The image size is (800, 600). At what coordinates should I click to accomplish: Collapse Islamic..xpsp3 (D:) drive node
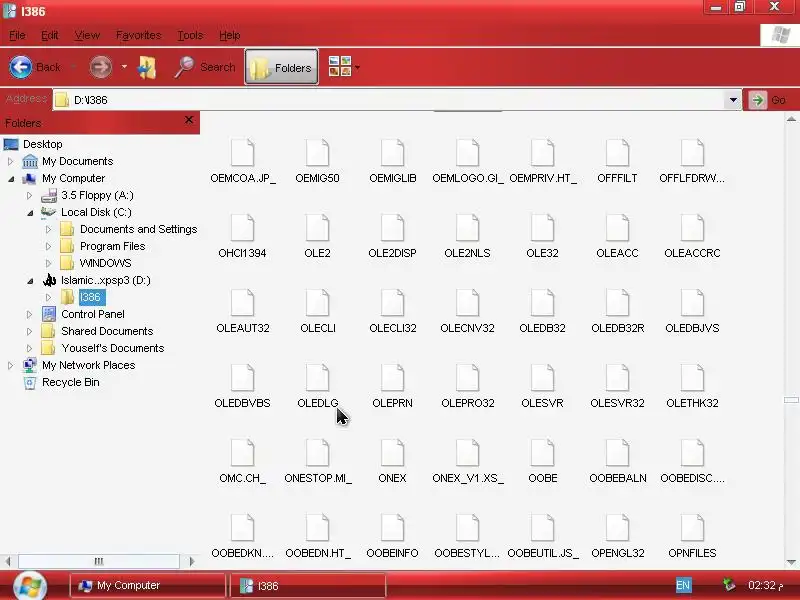click(30, 281)
